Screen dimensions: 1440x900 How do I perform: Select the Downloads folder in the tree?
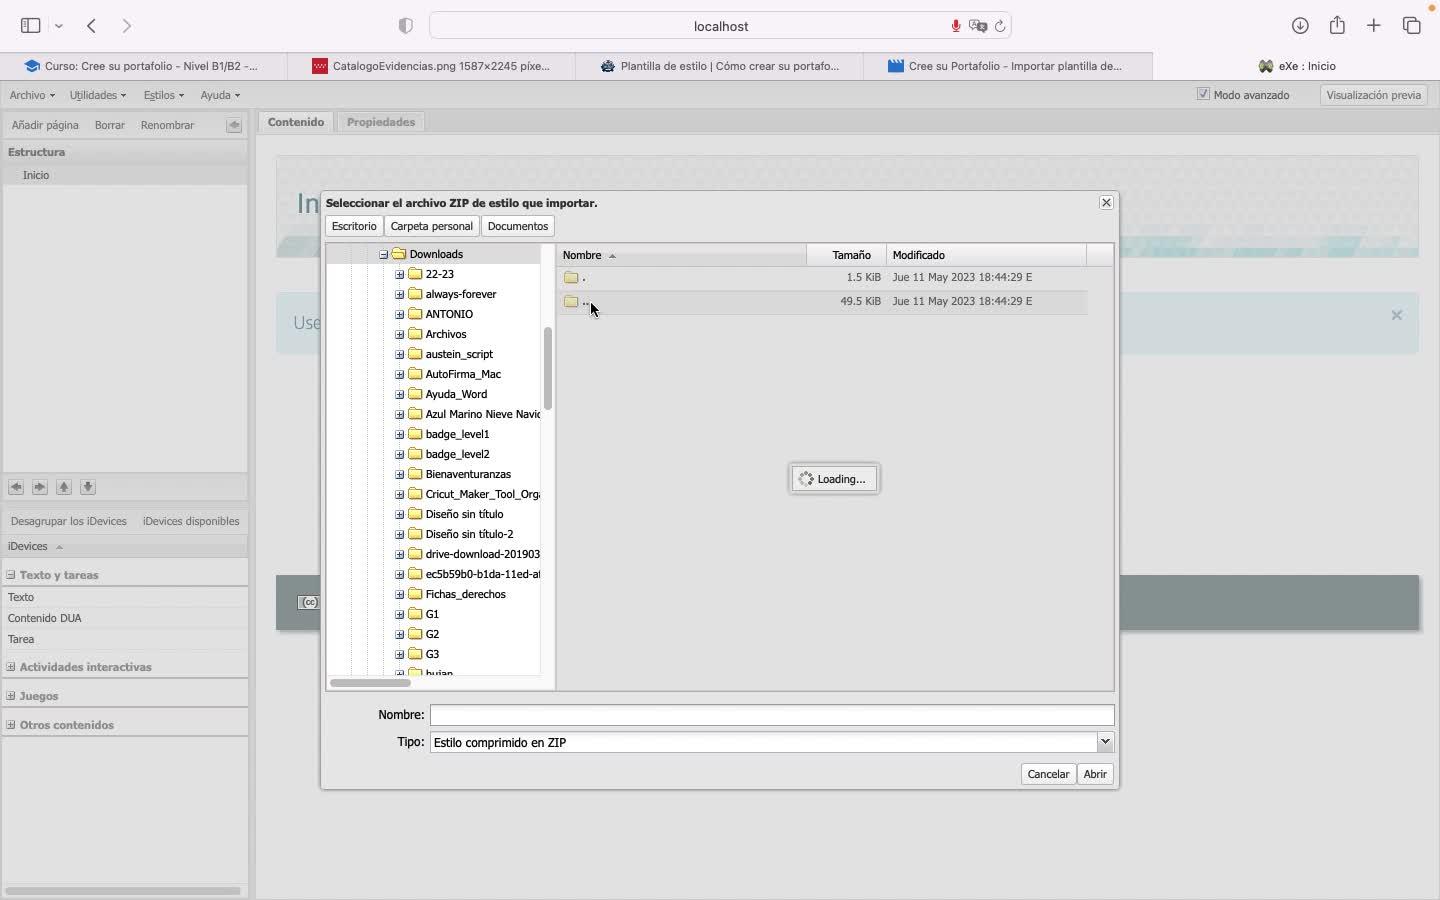click(x=436, y=254)
